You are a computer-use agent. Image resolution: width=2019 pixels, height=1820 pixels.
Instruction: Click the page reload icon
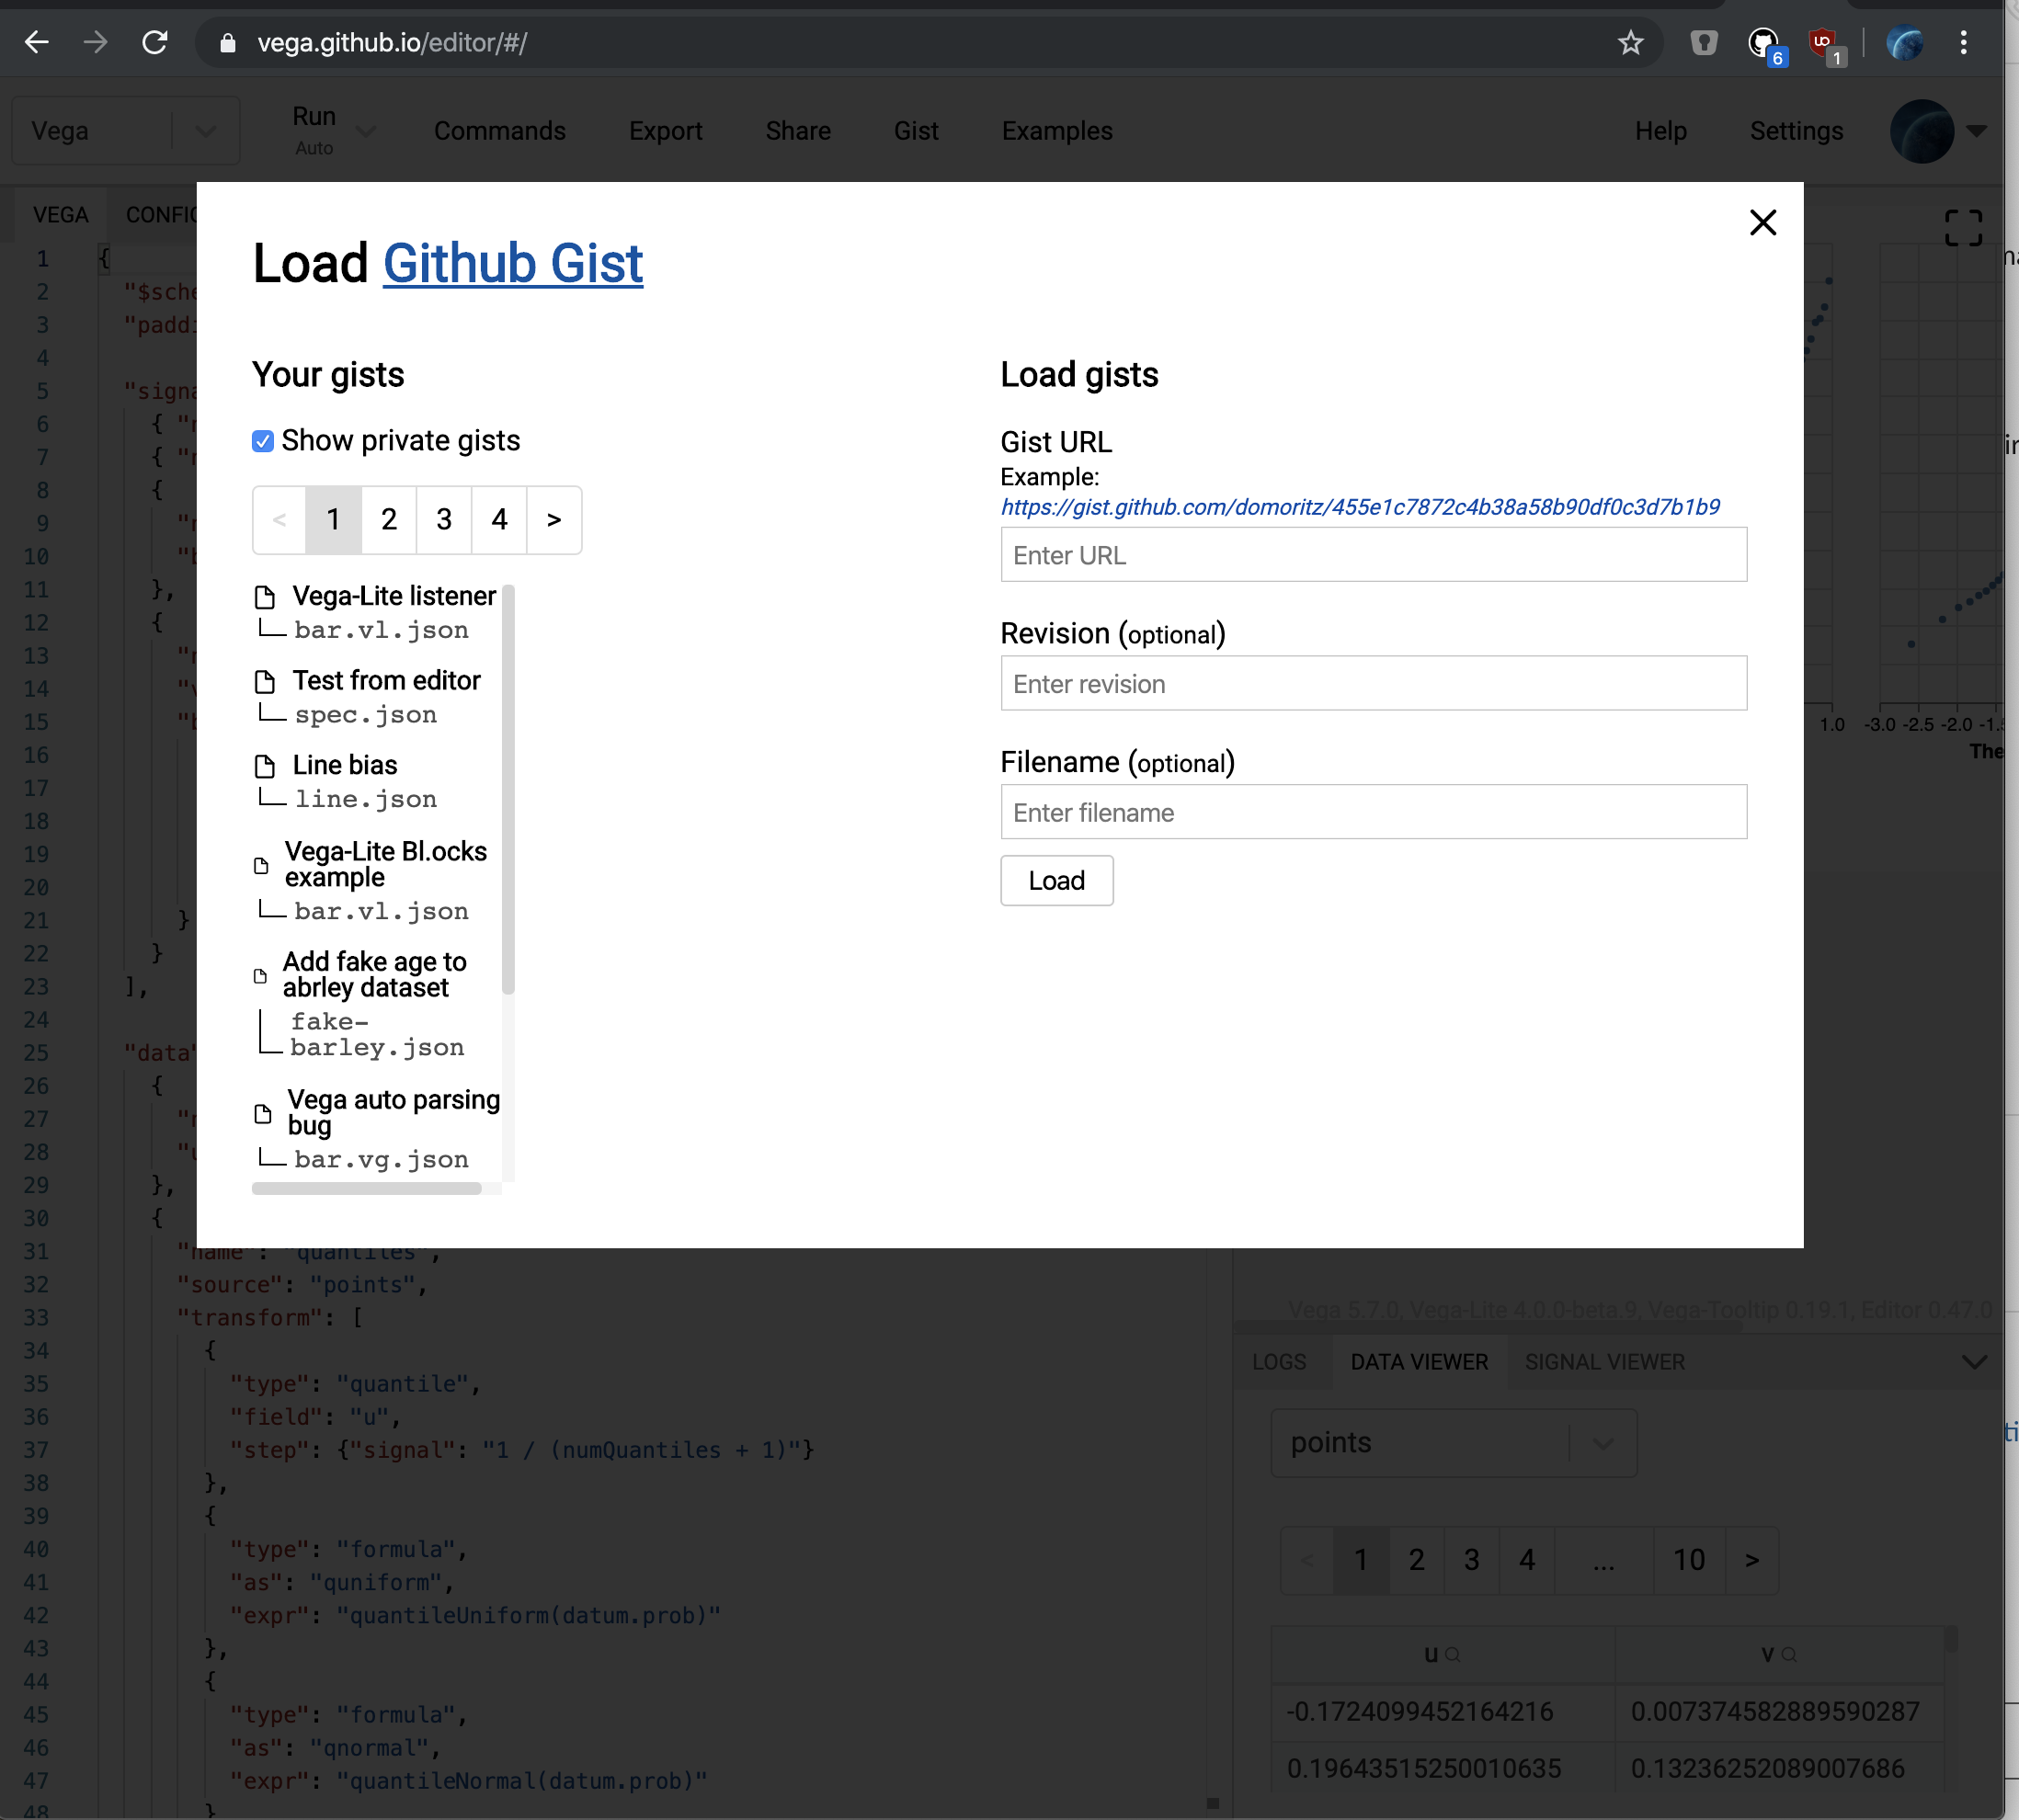click(x=155, y=42)
